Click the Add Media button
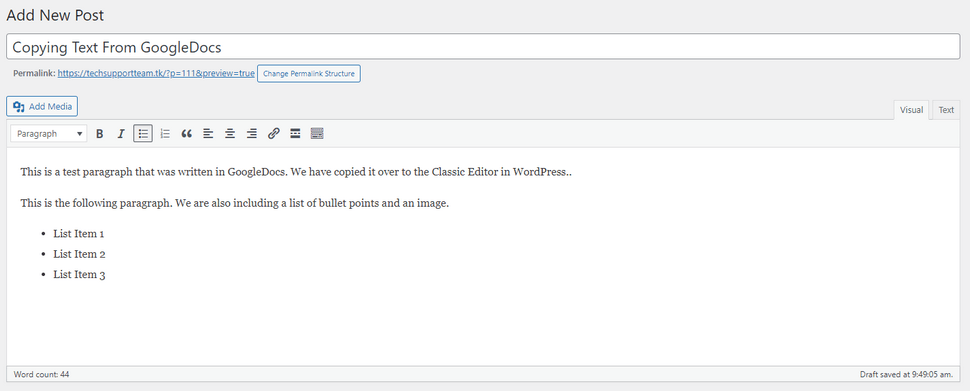 point(42,106)
